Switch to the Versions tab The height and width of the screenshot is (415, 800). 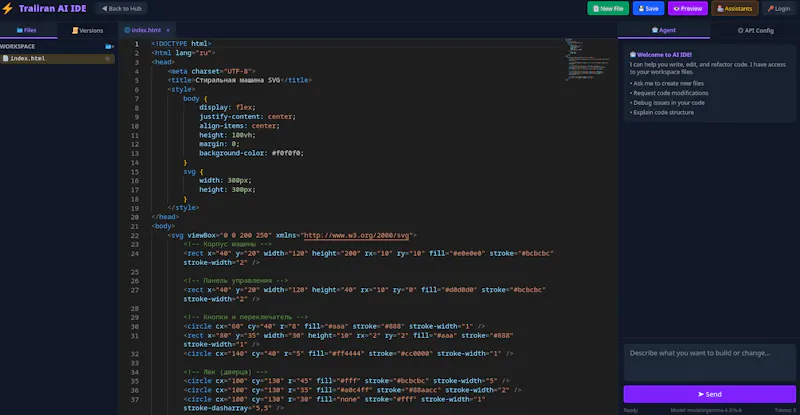88,30
